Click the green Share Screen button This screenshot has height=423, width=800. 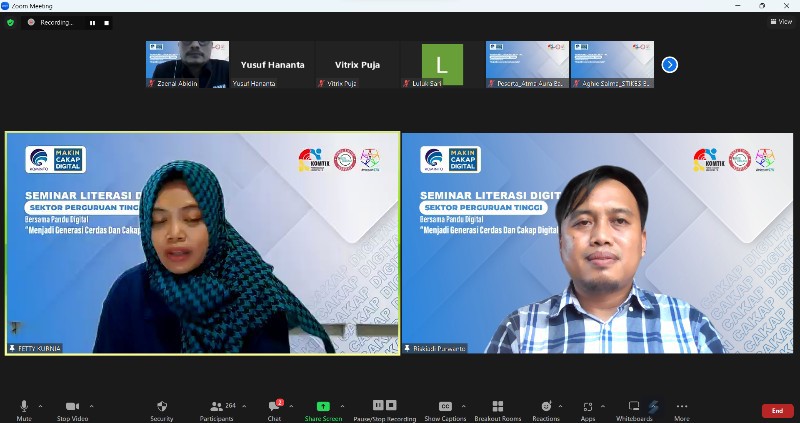click(323, 408)
